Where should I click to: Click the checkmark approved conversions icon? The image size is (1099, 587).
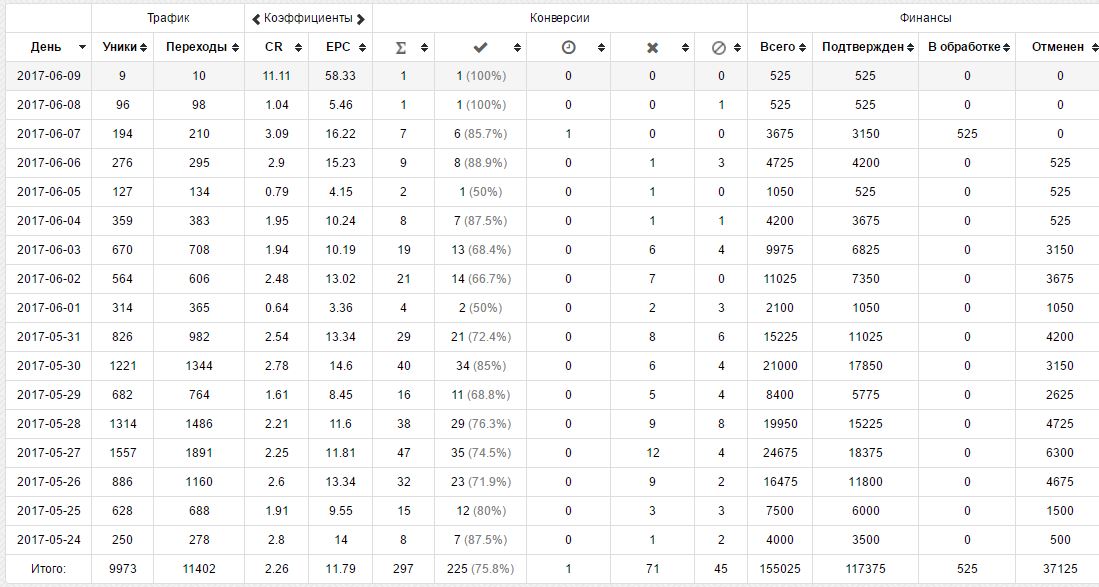click(x=480, y=48)
